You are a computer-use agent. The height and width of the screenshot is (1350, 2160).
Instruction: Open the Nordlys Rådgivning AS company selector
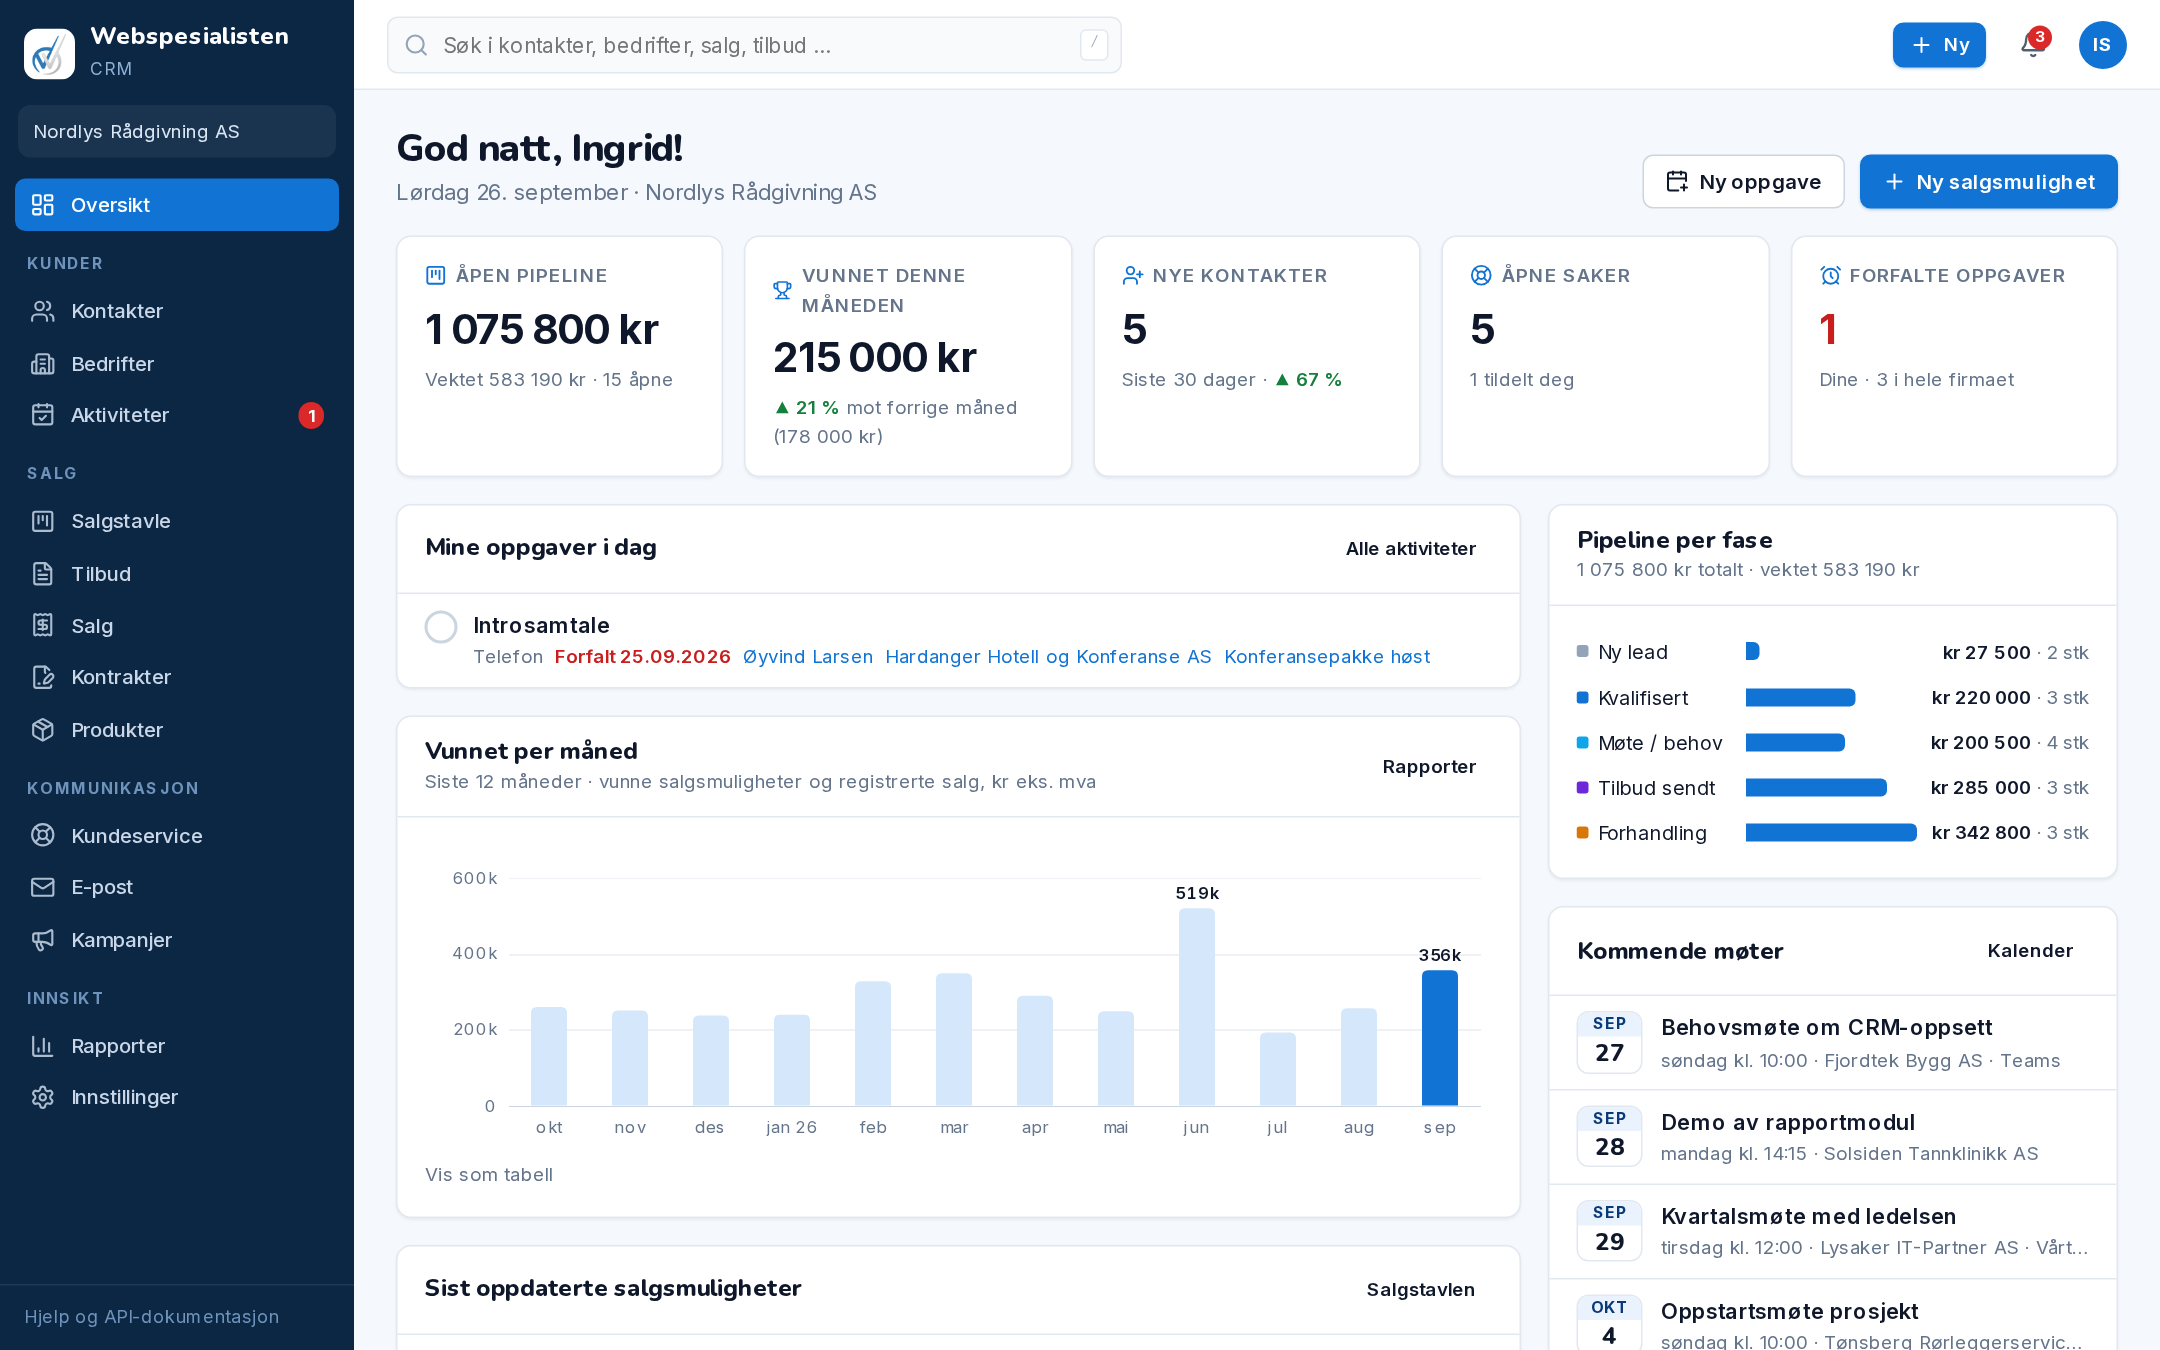177,131
